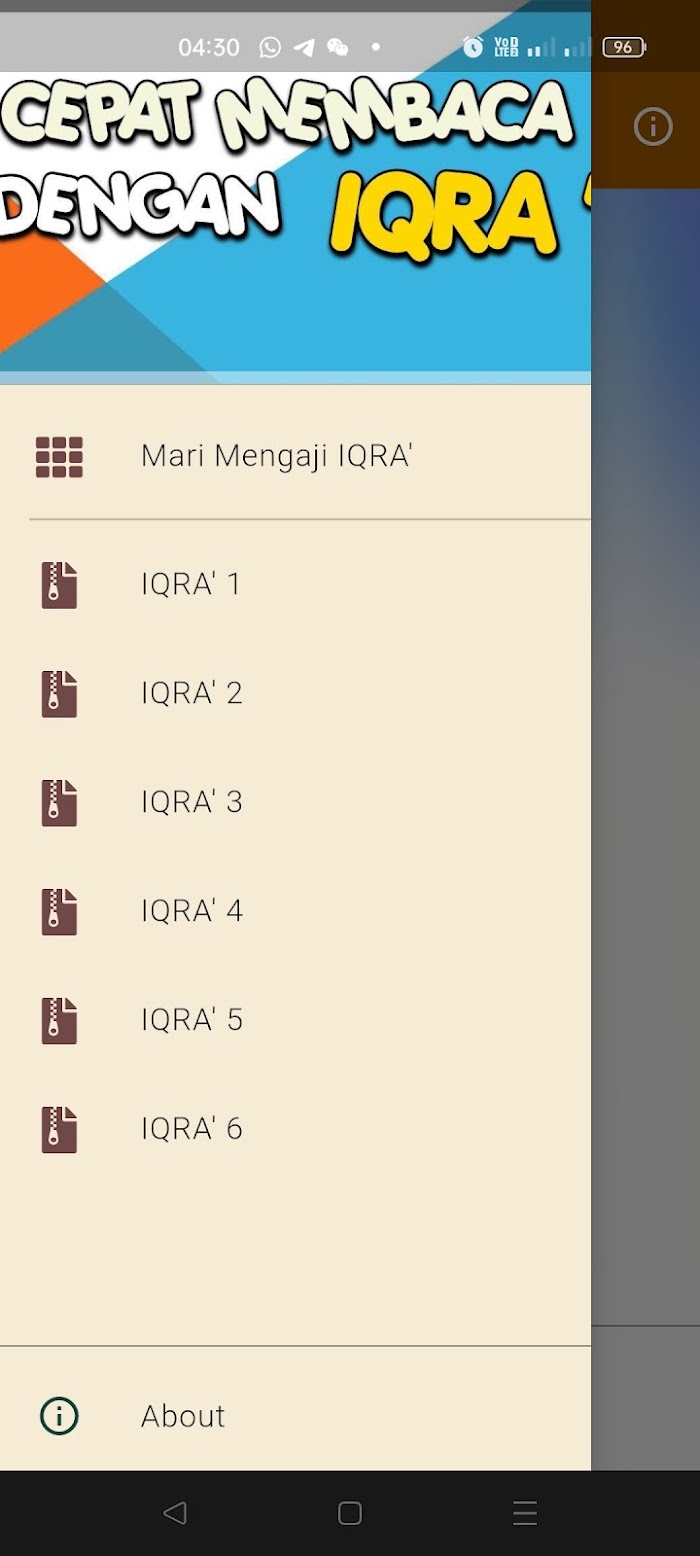Tap the Android home navigation button

point(350,1513)
